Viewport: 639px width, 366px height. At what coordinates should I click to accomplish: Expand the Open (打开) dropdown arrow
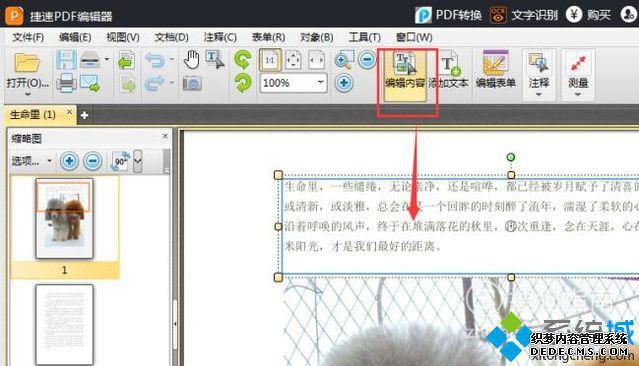(x=28, y=95)
